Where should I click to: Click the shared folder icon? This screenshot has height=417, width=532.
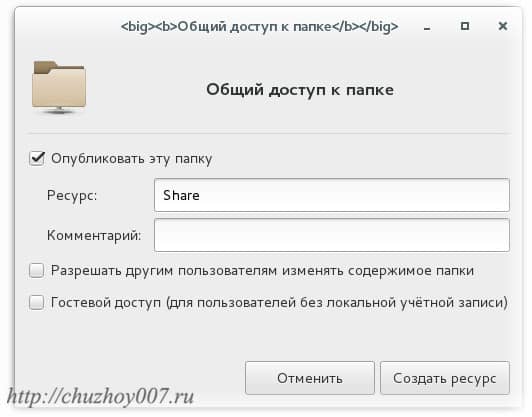tap(59, 87)
